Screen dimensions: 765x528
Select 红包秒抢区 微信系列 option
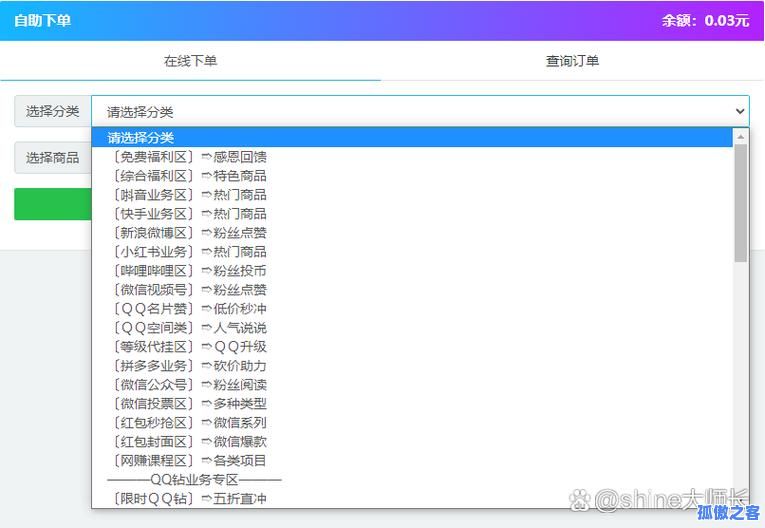[412, 423]
